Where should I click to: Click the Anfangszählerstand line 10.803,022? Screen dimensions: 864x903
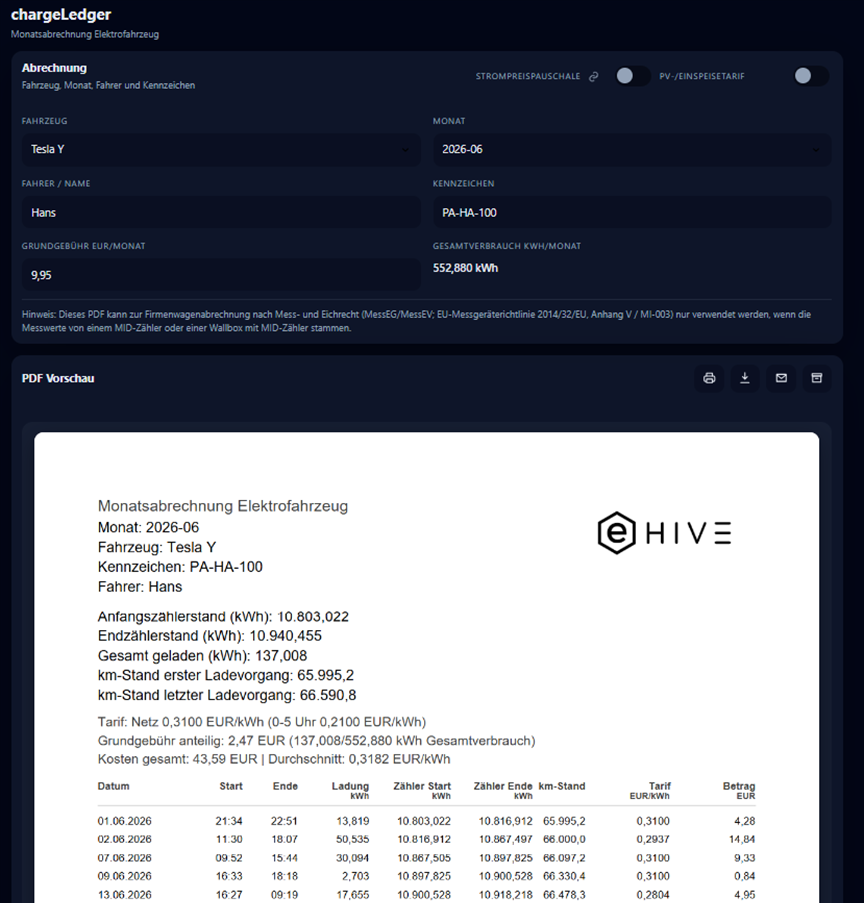223,617
